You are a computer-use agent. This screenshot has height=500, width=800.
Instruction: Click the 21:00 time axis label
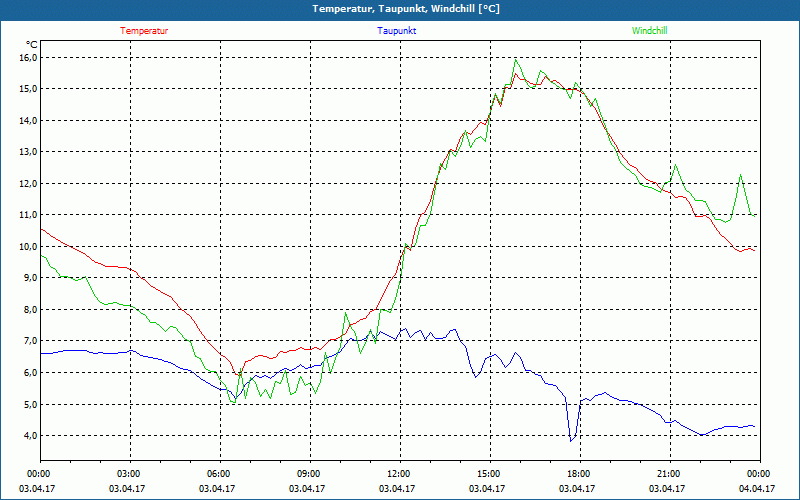click(x=670, y=474)
